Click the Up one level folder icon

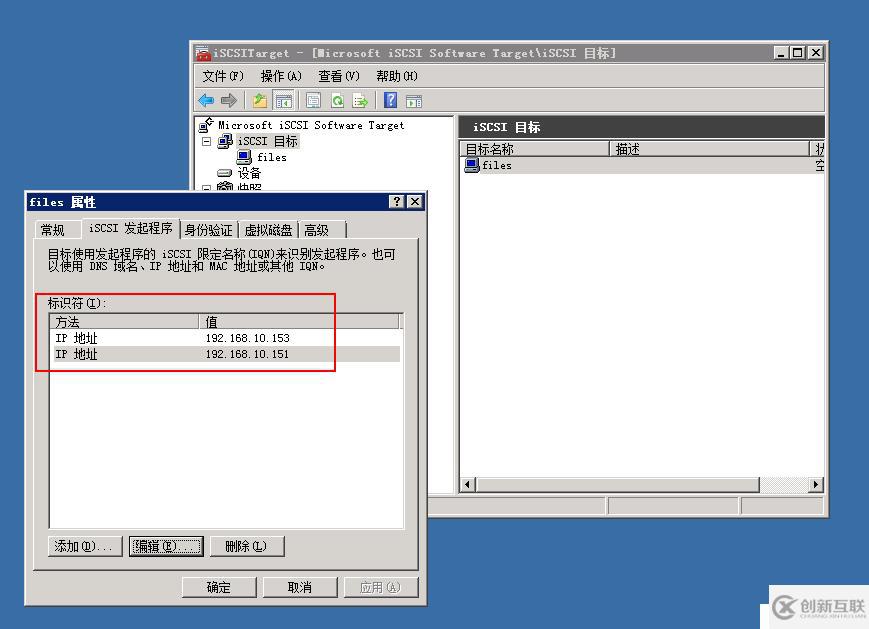click(x=260, y=101)
